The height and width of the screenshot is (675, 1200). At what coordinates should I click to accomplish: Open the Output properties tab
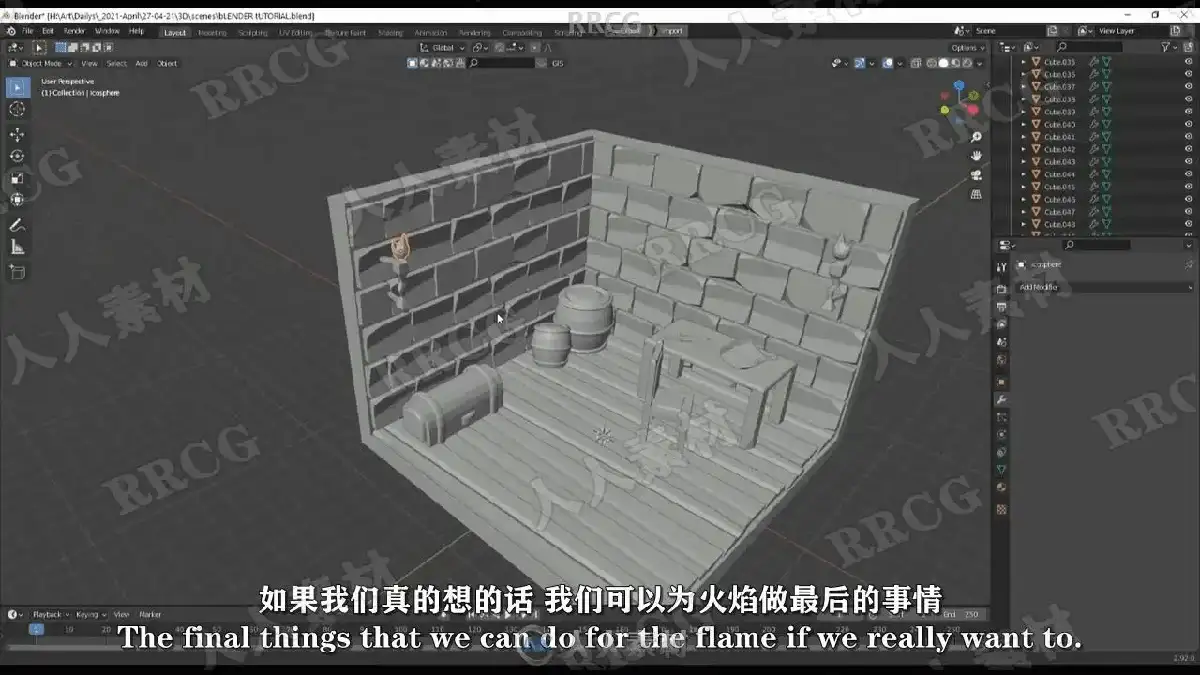coord(1001,307)
